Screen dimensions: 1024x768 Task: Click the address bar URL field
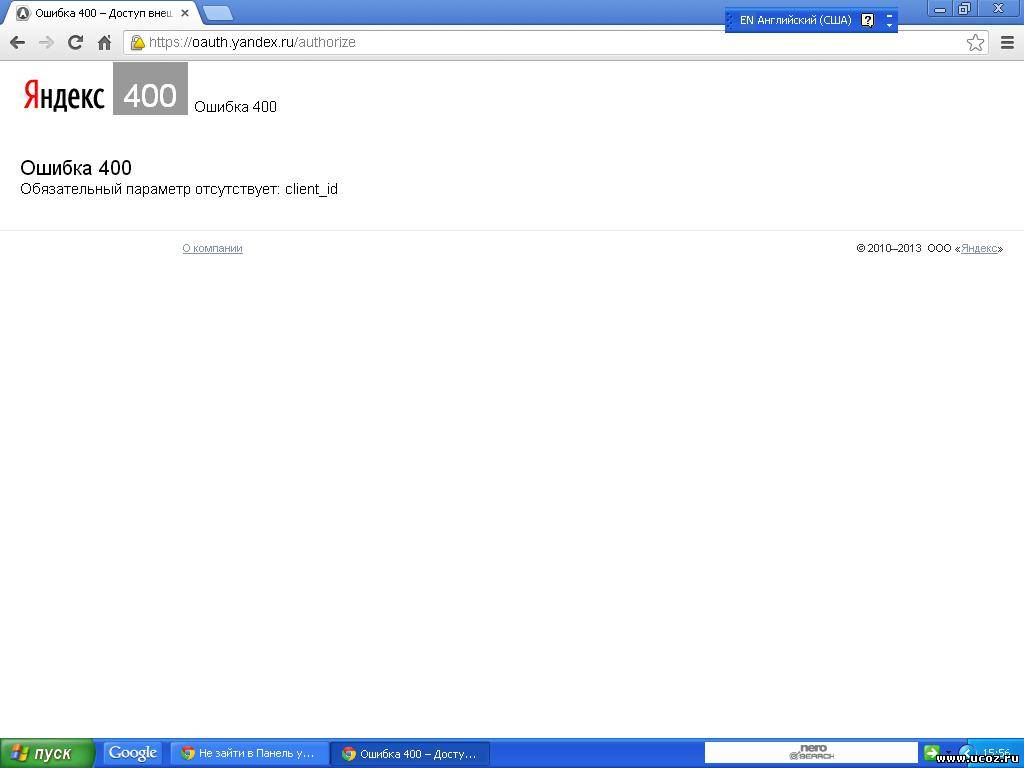pyautogui.click(x=550, y=42)
